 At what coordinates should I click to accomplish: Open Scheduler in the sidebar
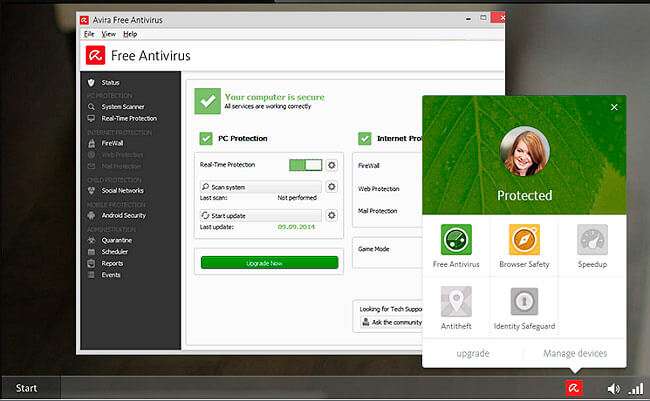(114, 252)
